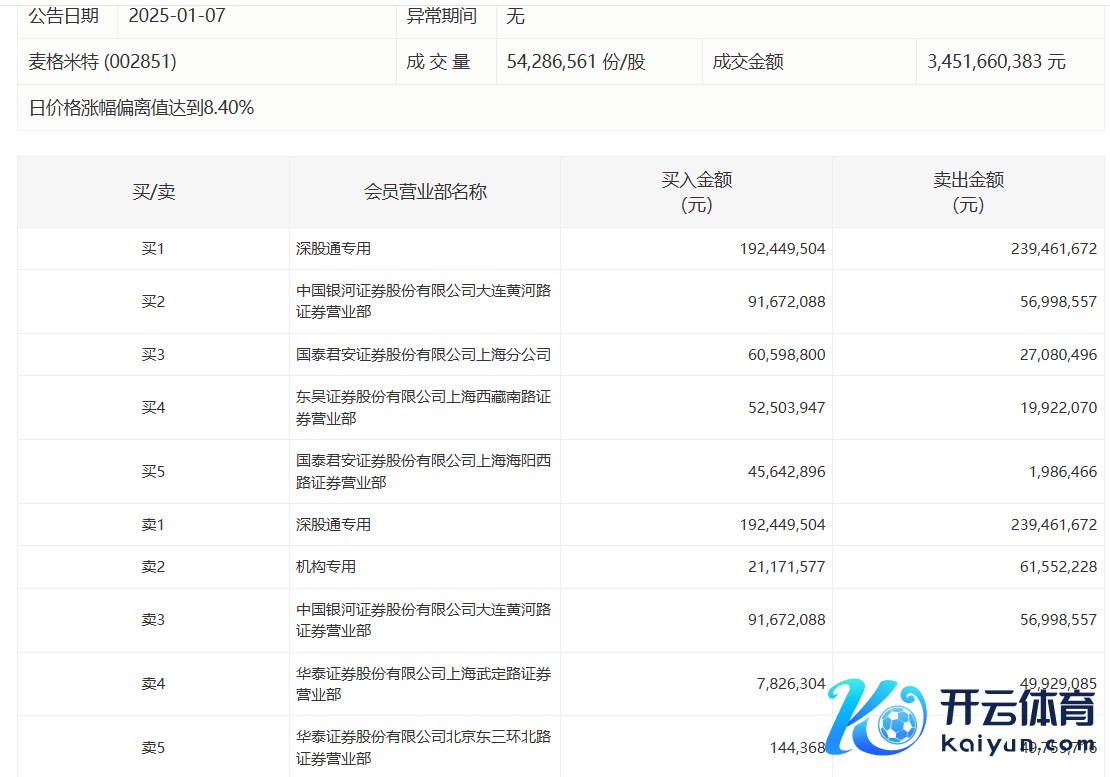Select 国泰君安证券上海分公司 in the 买3 row
1110x777 pixels.
(423, 355)
